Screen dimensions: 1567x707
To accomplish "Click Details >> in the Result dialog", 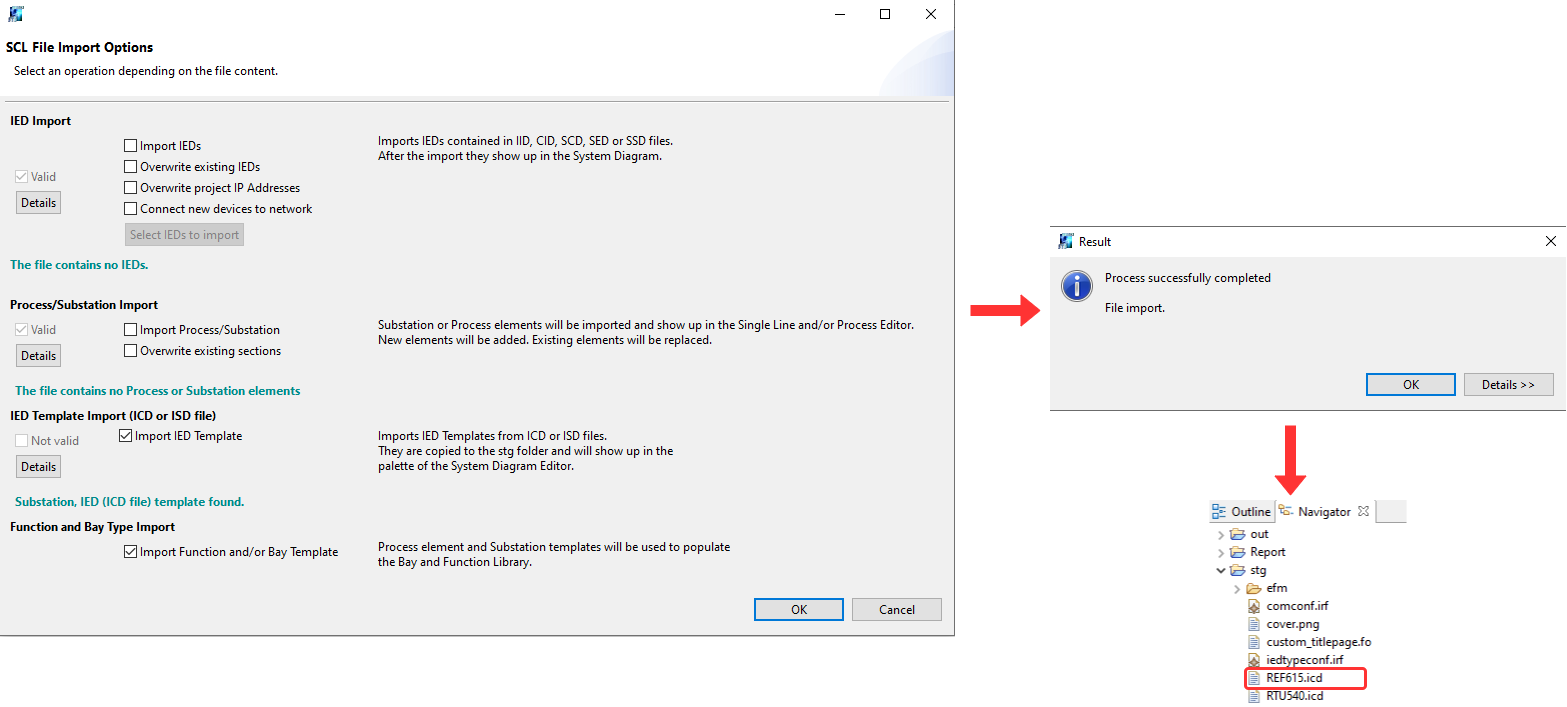I will pyautogui.click(x=1508, y=385).
